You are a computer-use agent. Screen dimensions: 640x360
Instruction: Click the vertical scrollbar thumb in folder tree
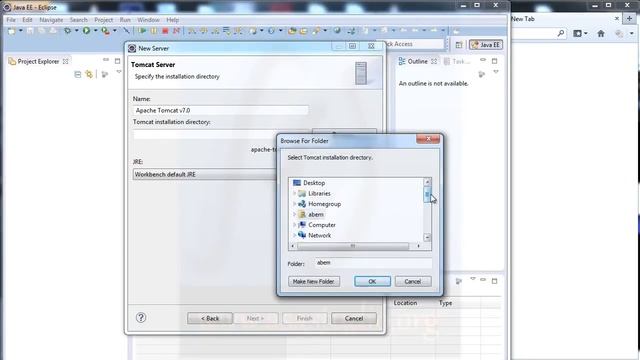coord(427,194)
